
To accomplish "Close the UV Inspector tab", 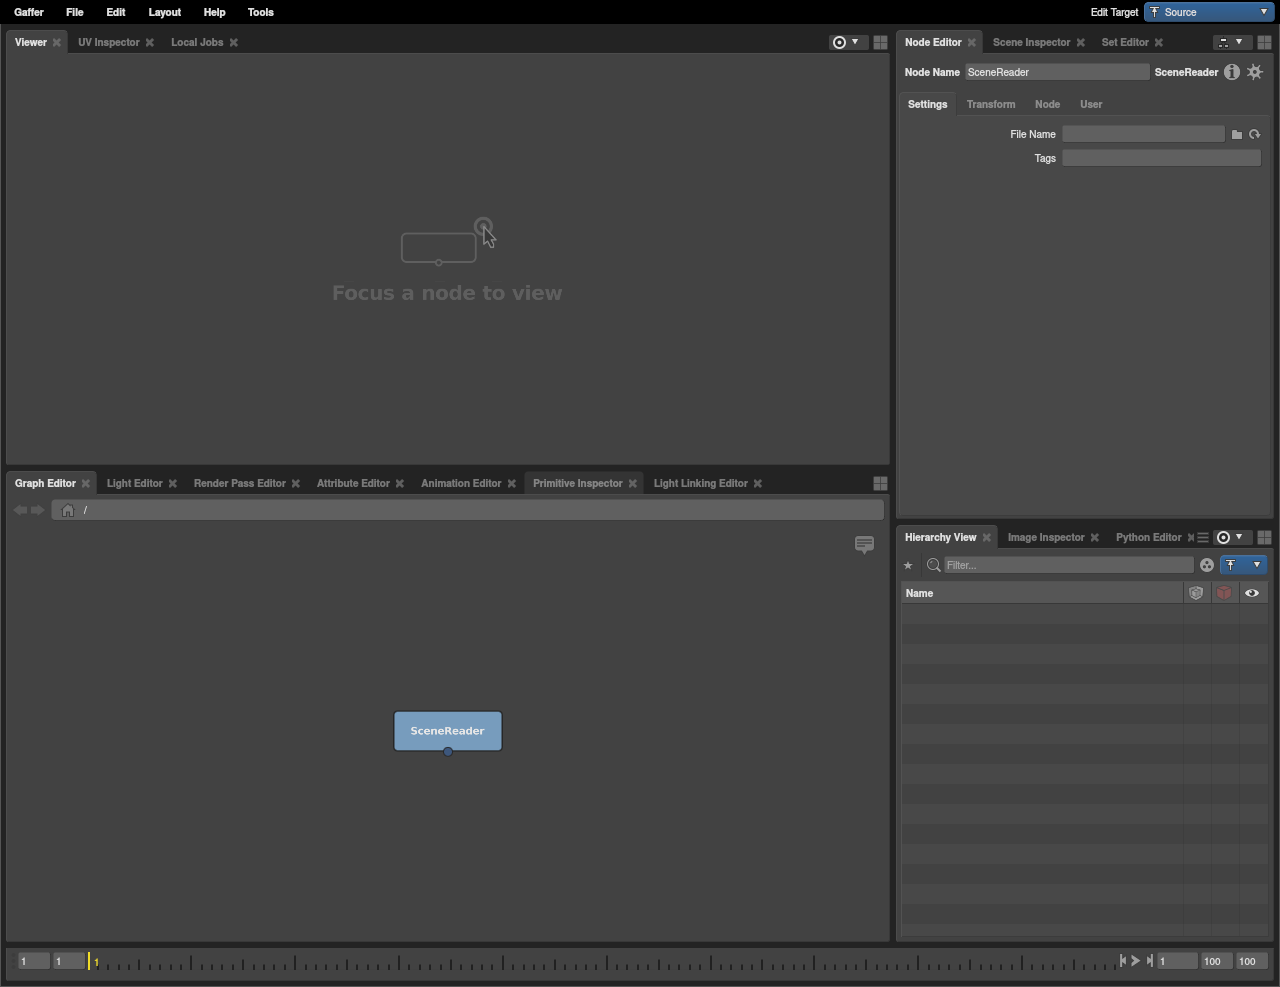I will coord(150,42).
